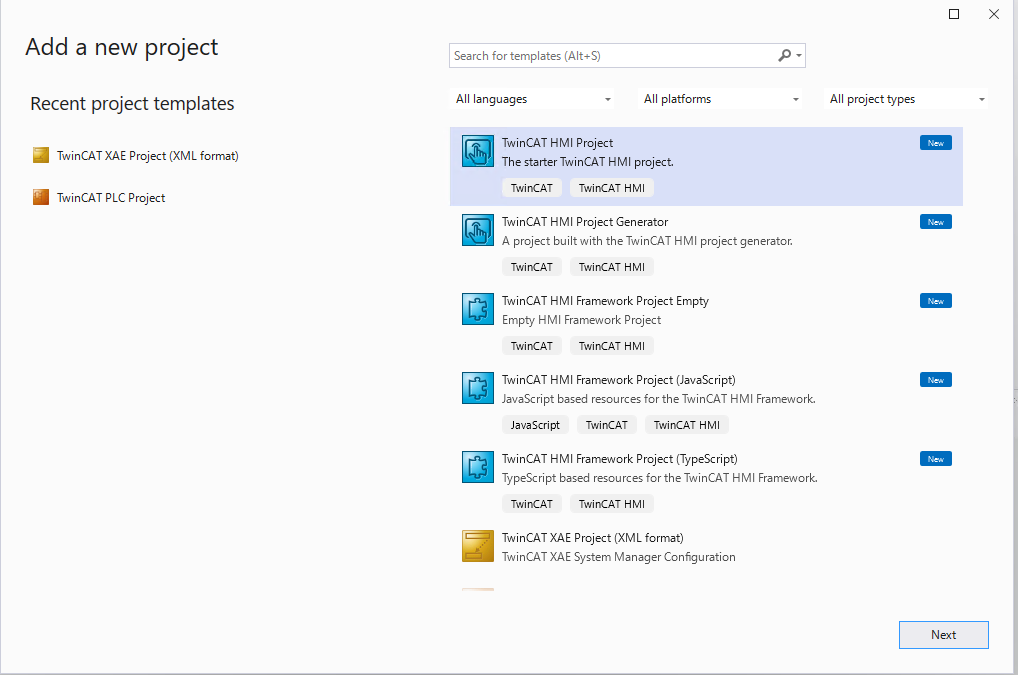Select TwinCAT HMI Project template title
This screenshot has height=675, width=1018.
click(x=557, y=143)
